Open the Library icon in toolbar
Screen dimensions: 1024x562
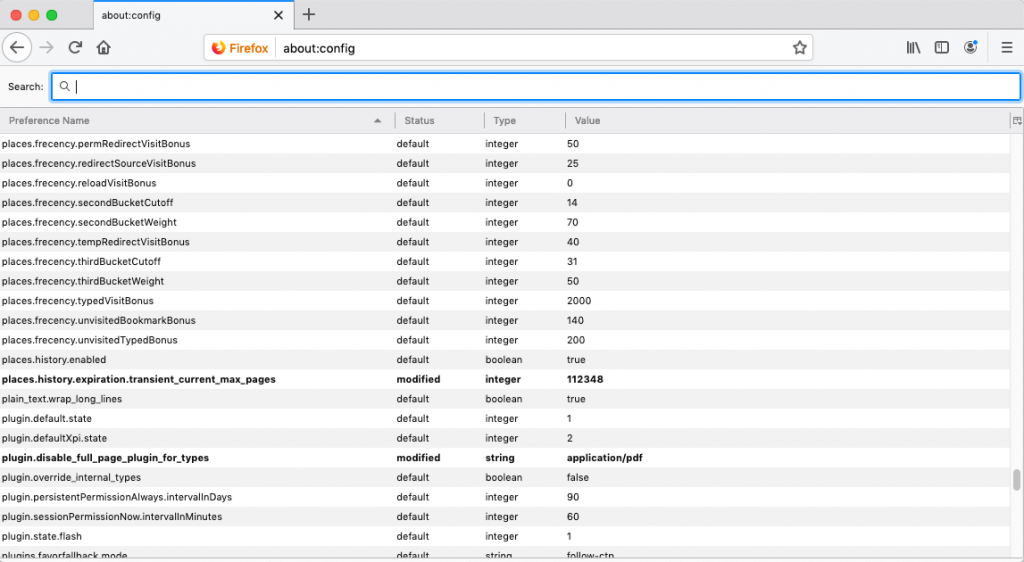913,48
